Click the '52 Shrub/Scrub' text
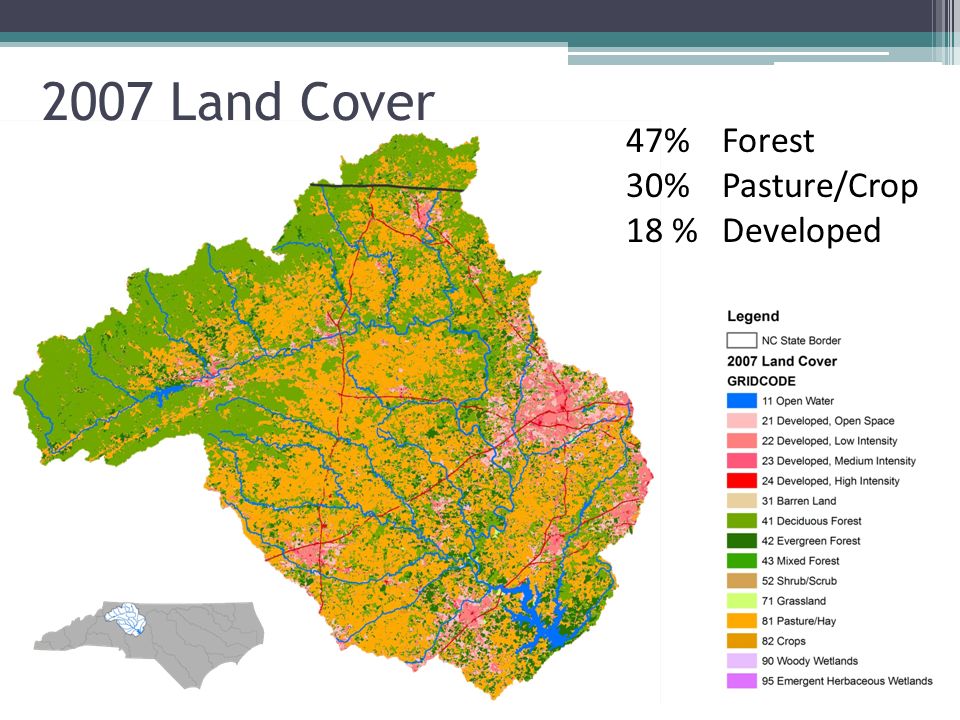 tap(800, 581)
